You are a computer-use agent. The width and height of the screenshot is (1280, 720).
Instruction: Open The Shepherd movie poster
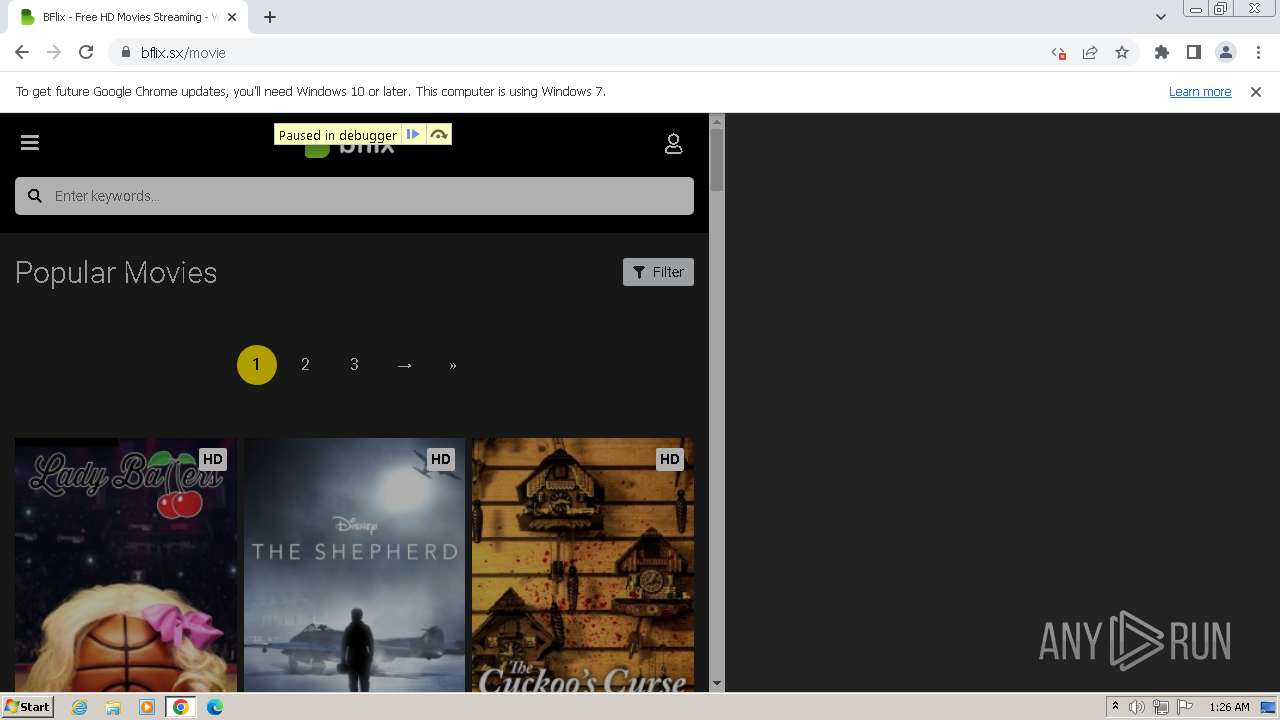click(354, 565)
